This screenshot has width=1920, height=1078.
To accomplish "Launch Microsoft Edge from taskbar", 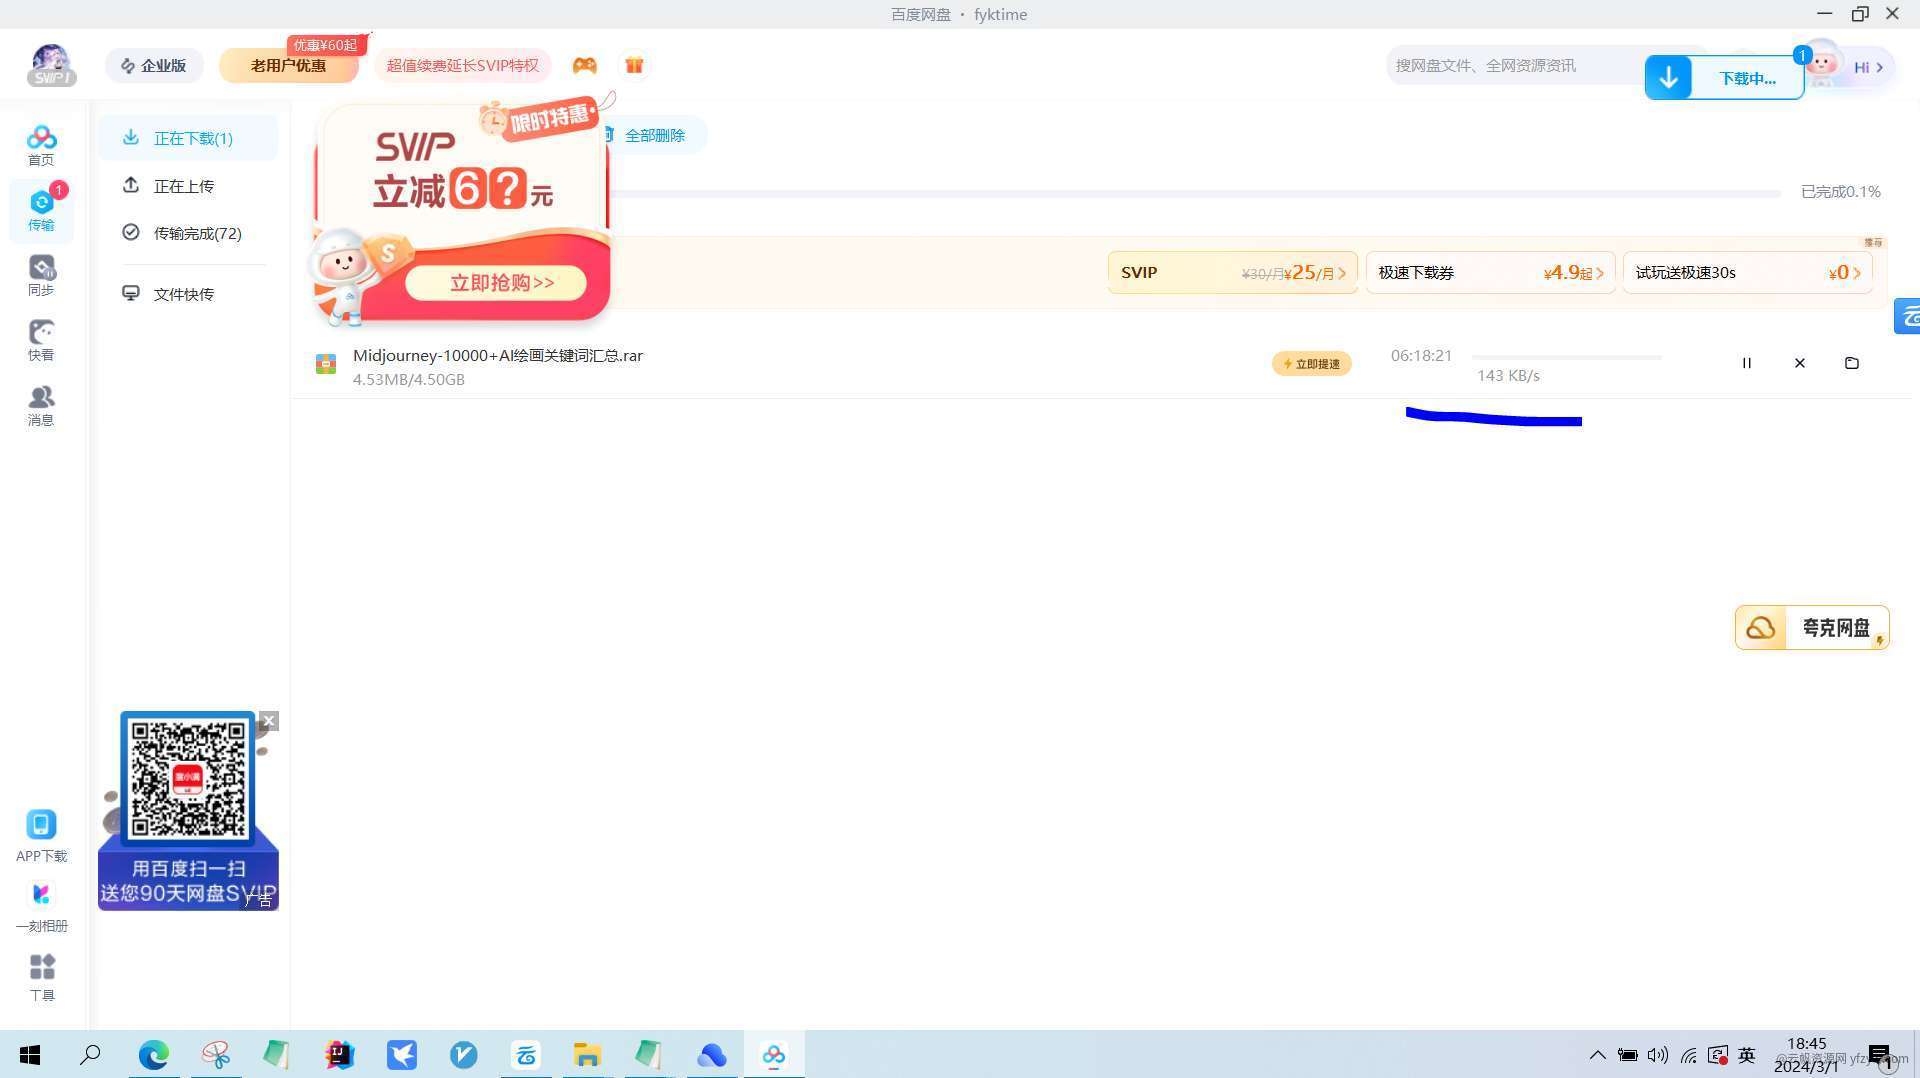I will [153, 1054].
